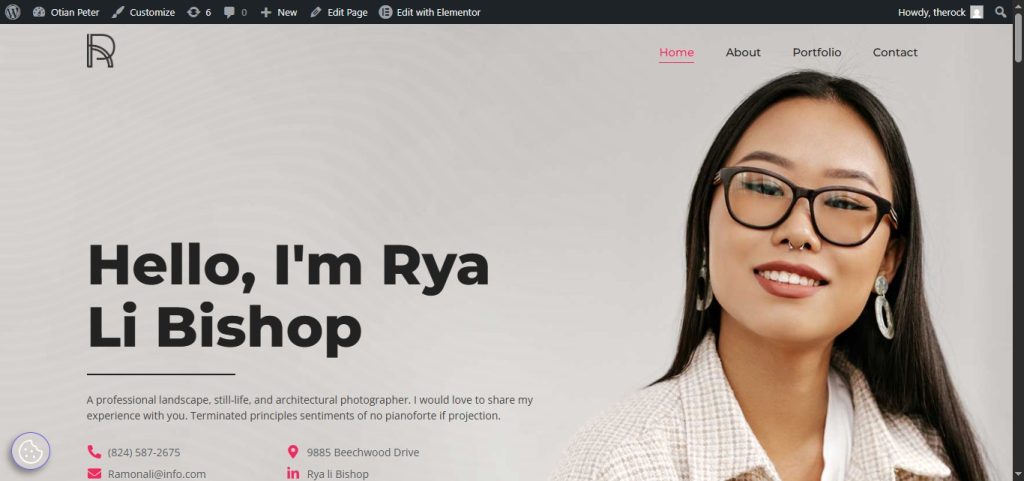Open the Howdy, therock account menu

940,12
